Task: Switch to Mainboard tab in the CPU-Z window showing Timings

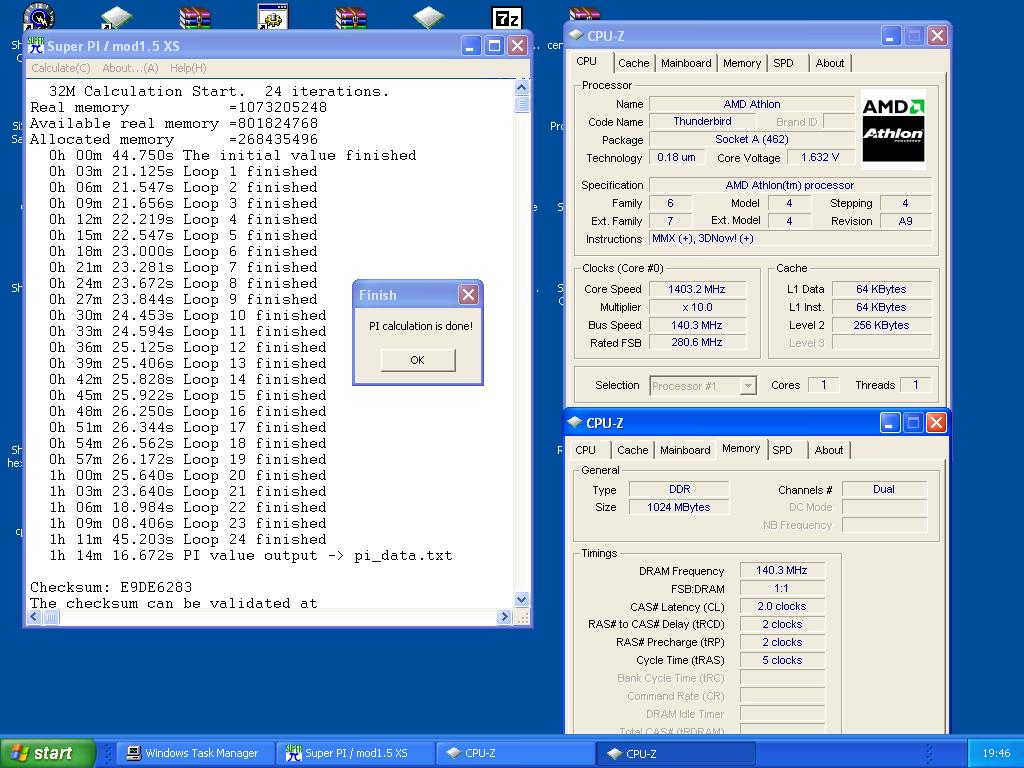Action: (685, 450)
